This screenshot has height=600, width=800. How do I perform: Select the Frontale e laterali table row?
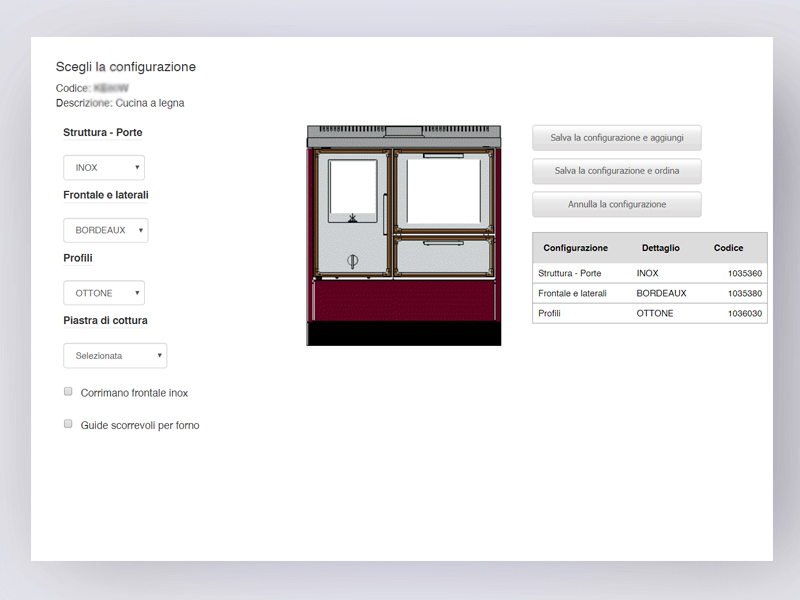tap(649, 293)
